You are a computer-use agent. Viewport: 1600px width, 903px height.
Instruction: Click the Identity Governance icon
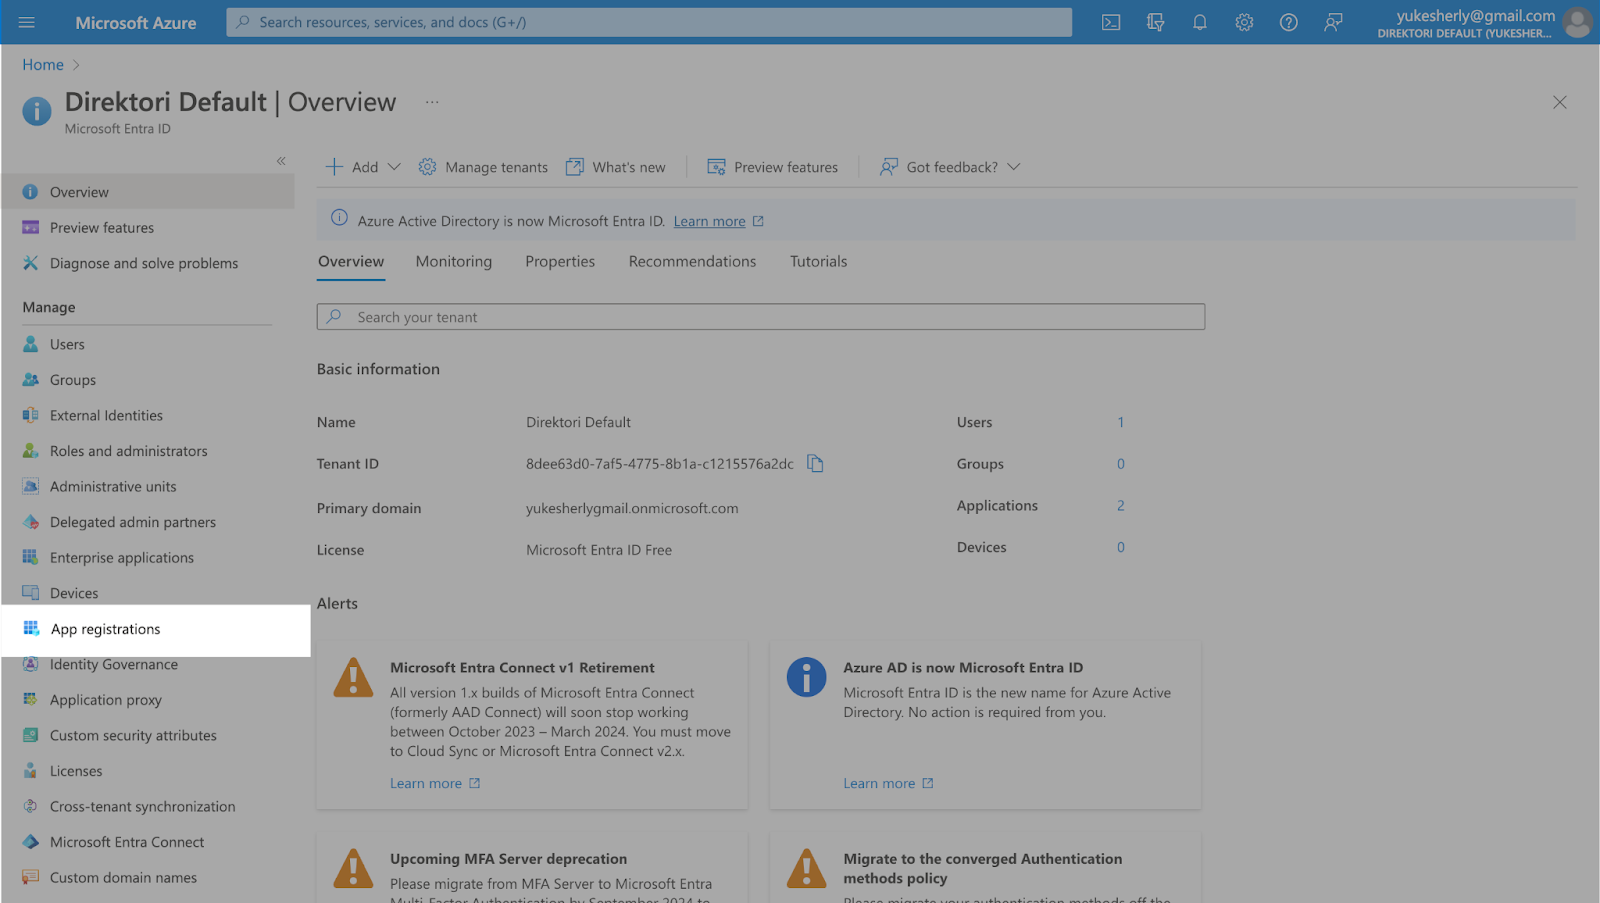pos(31,664)
